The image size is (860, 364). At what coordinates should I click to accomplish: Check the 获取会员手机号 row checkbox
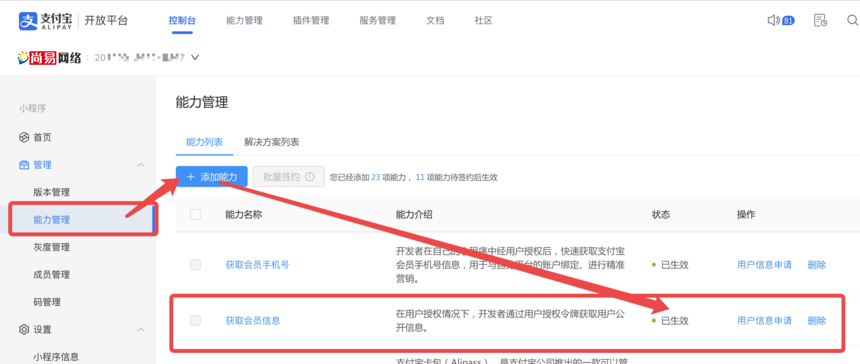tap(195, 265)
